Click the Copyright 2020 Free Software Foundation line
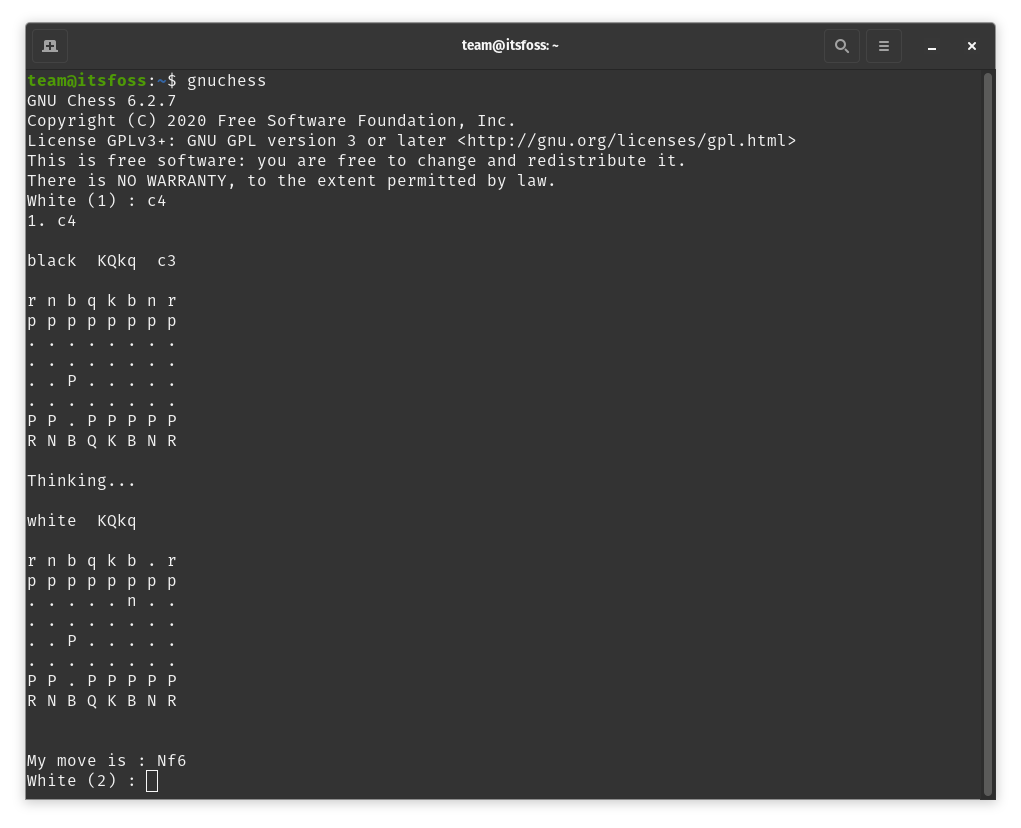The height and width of the screenshot is (828, 1021). coord(271,121)
